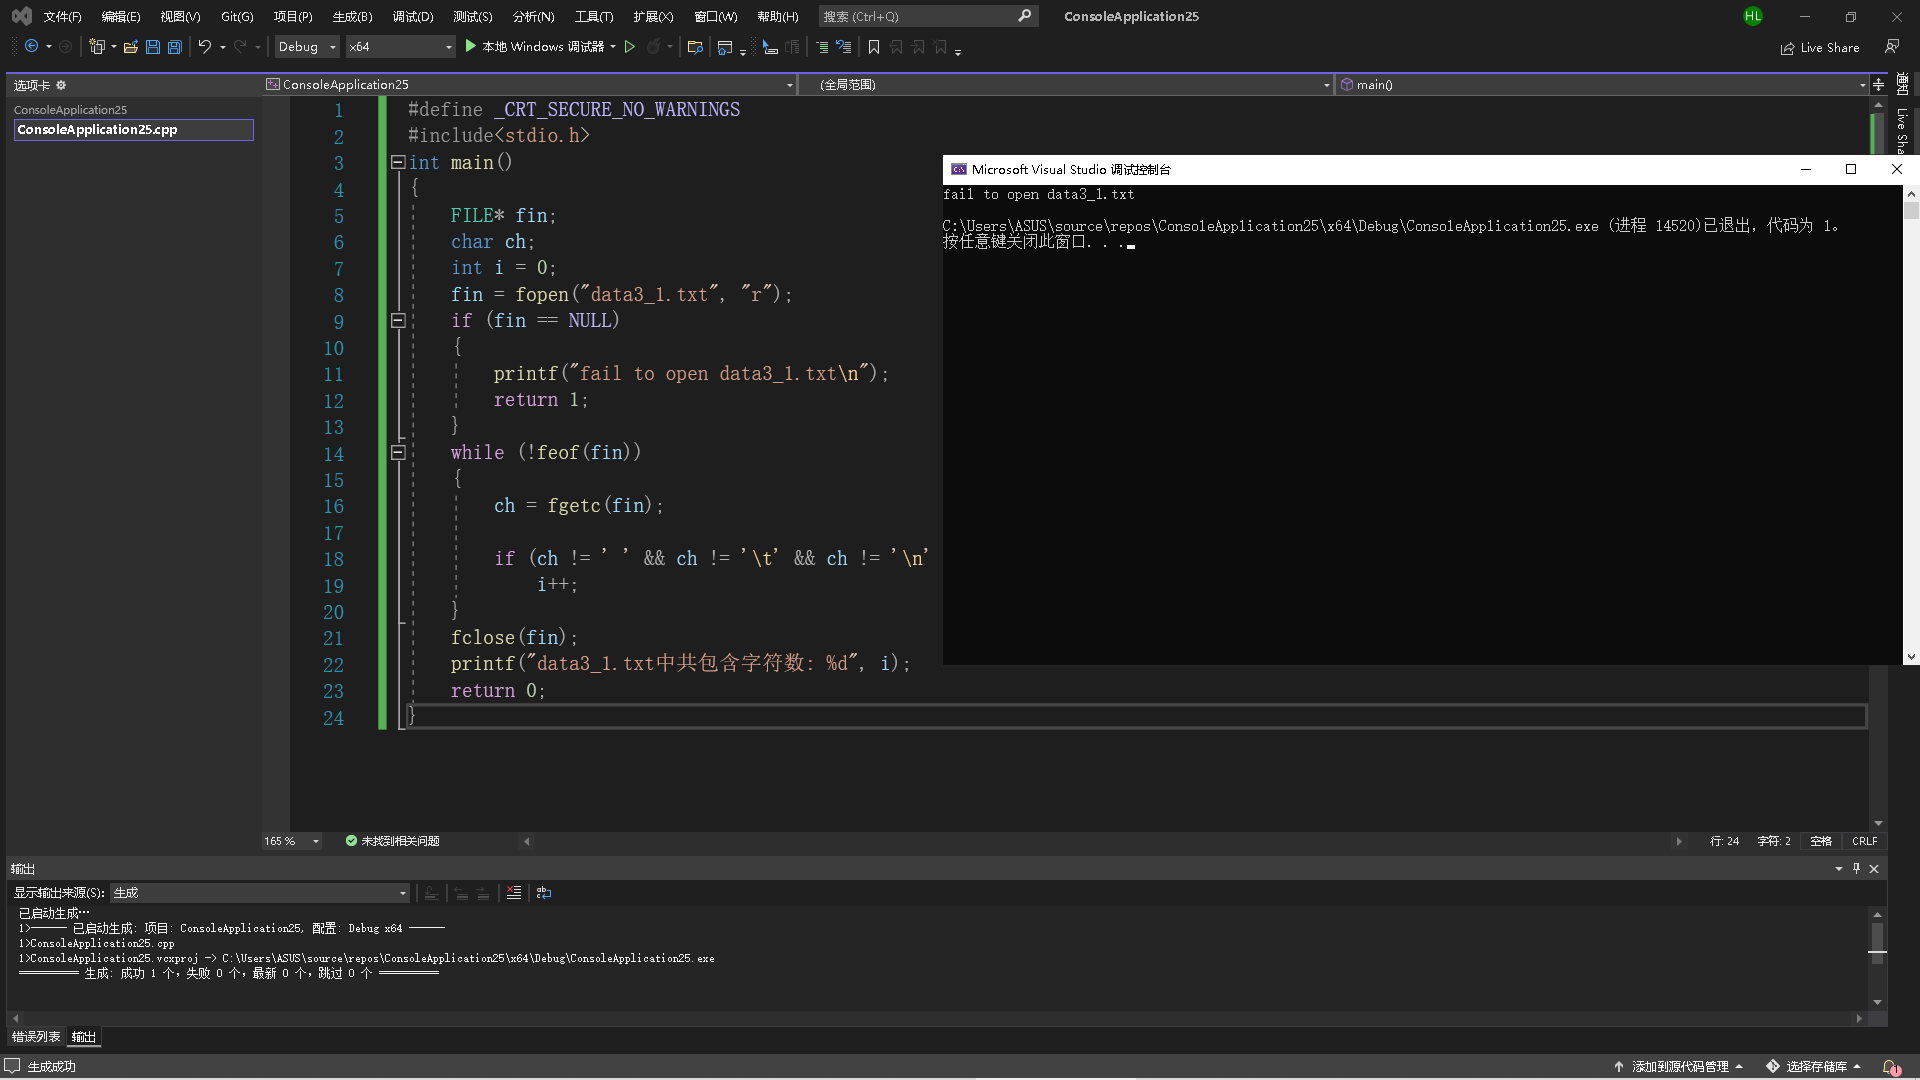Open the Debug configuration dropdown
Screen dimensions: 1920x1080
[x=308, y=47]
